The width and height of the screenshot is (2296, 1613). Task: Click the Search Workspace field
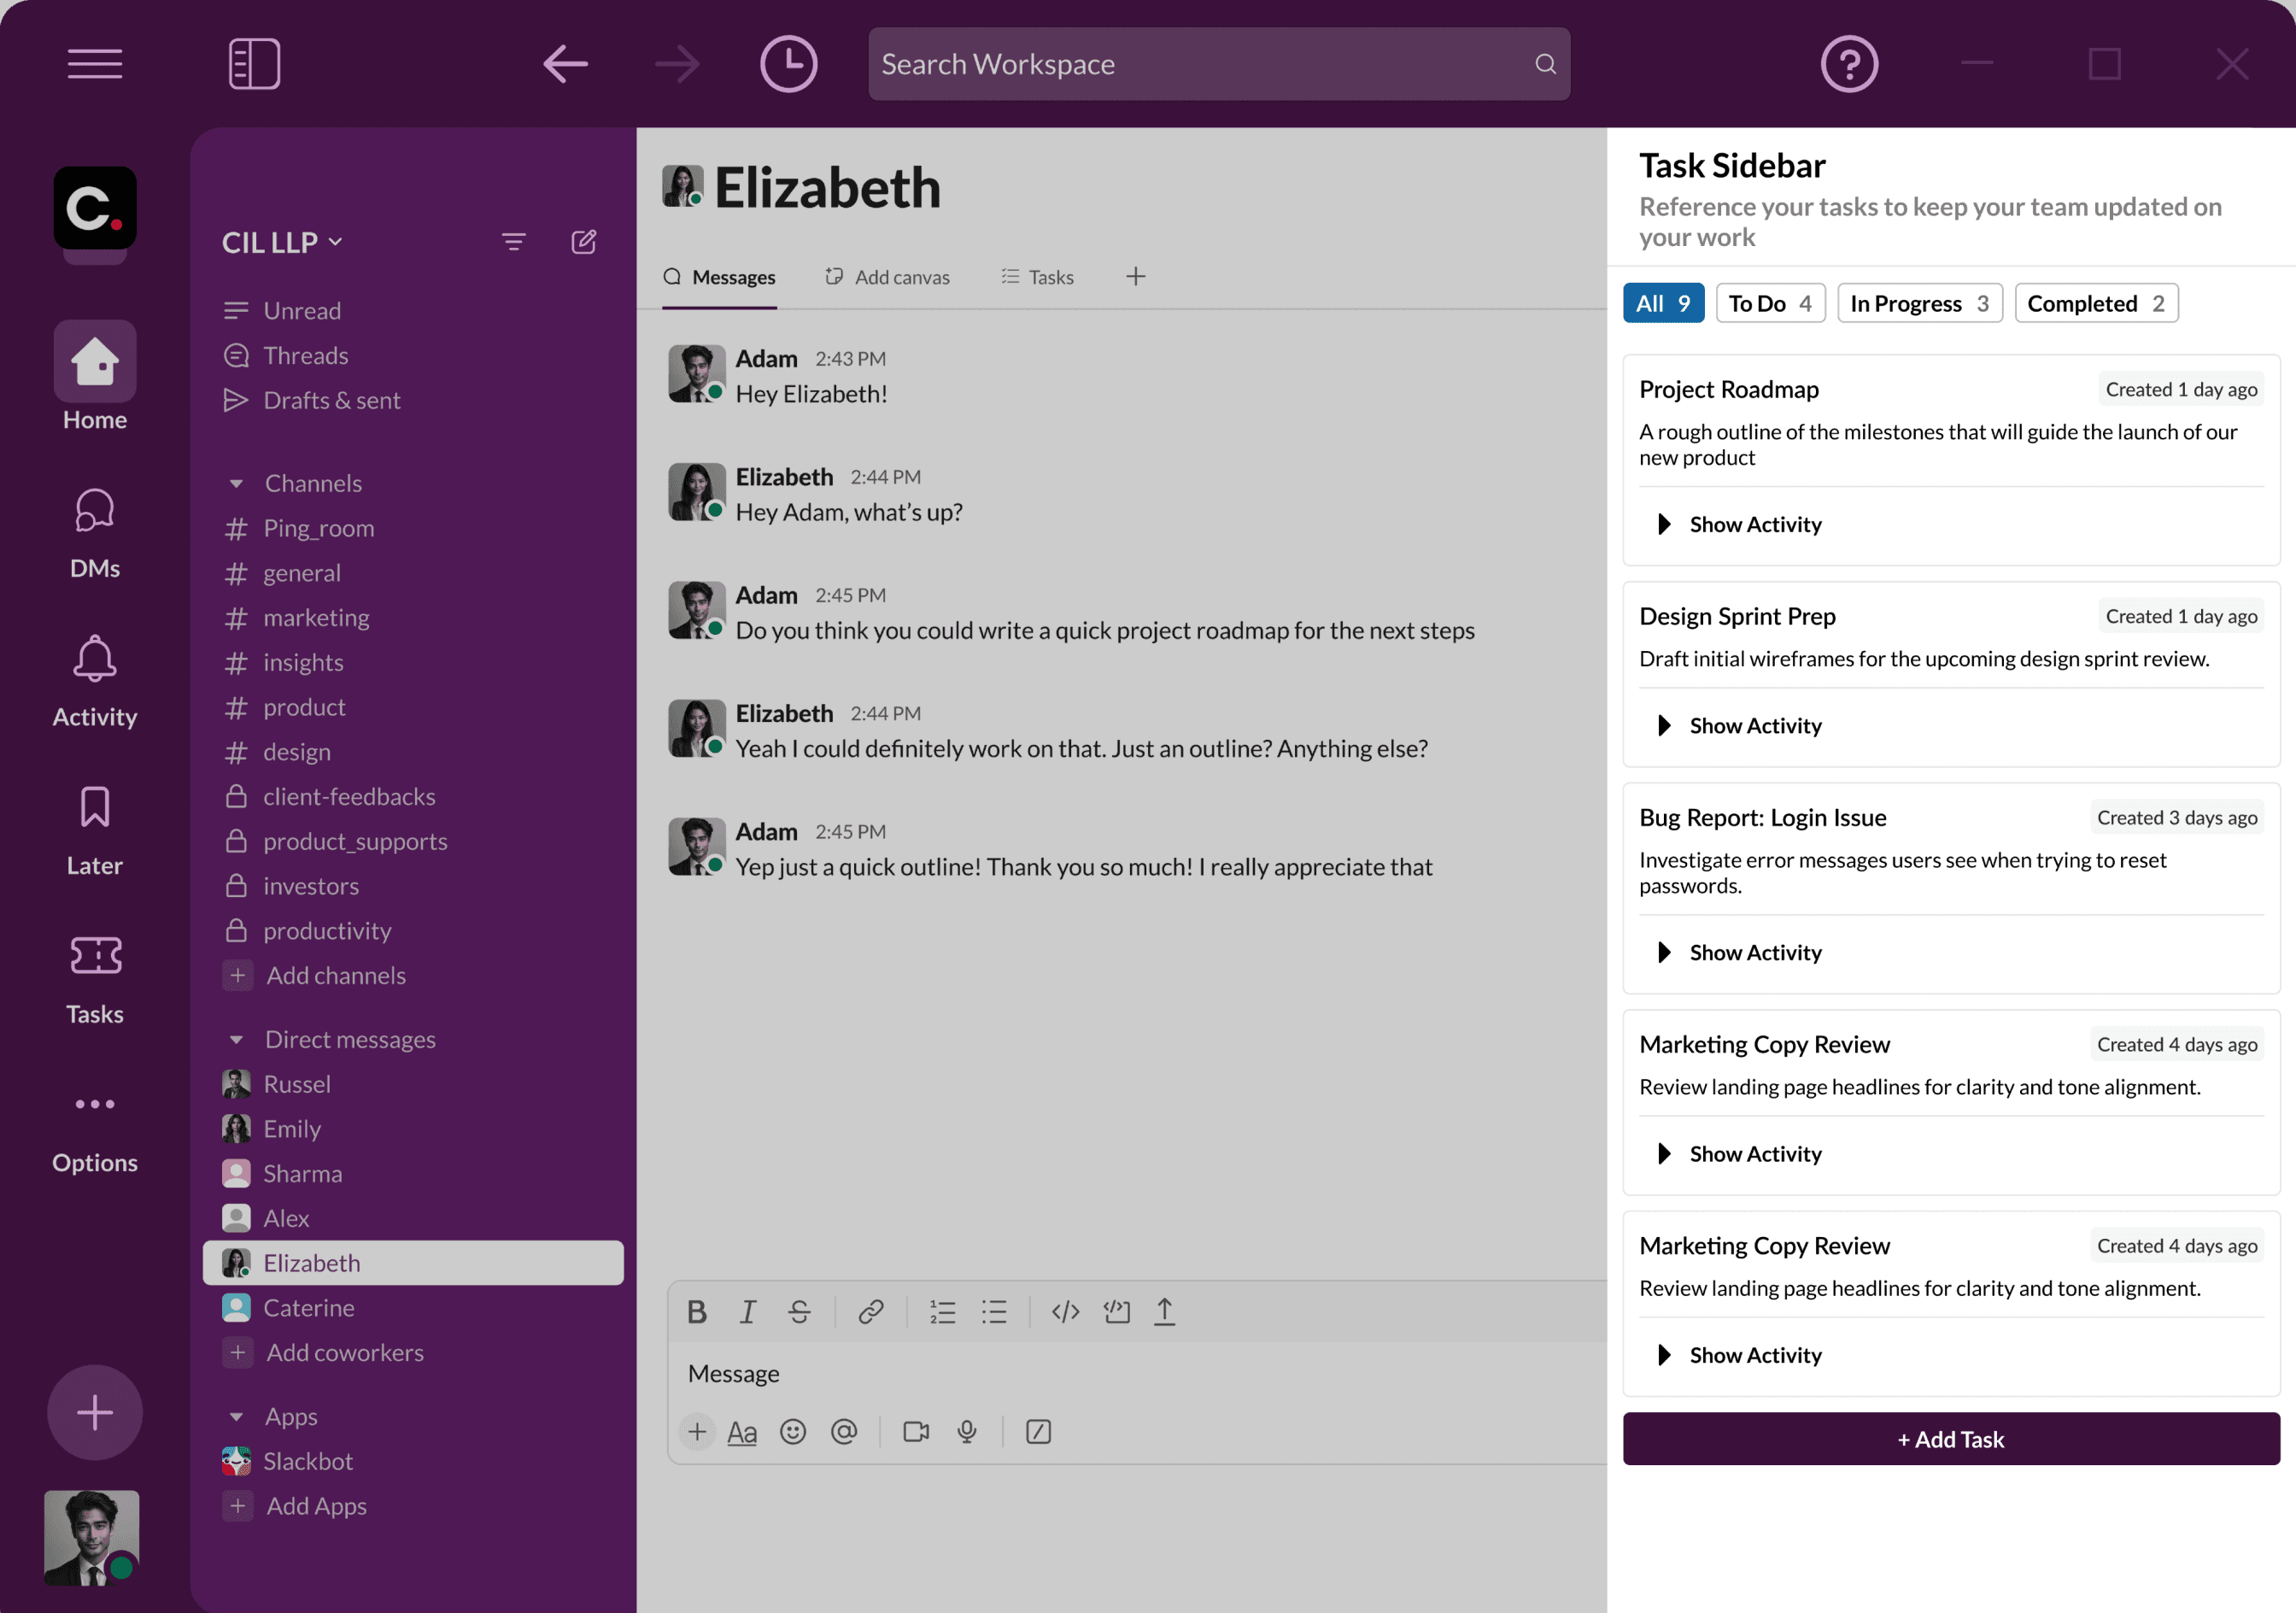point(1200,64)
